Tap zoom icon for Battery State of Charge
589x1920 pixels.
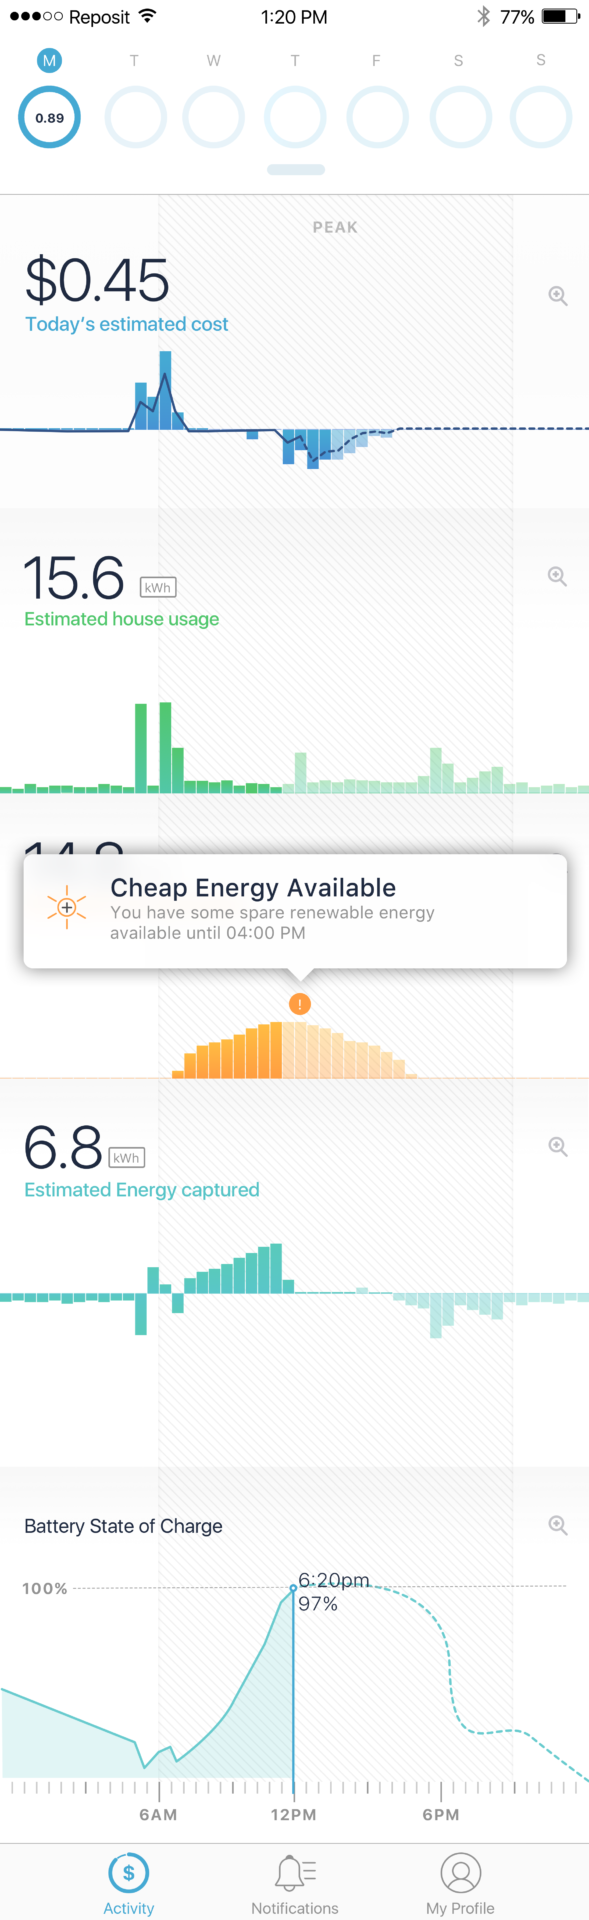[558, 1525]
